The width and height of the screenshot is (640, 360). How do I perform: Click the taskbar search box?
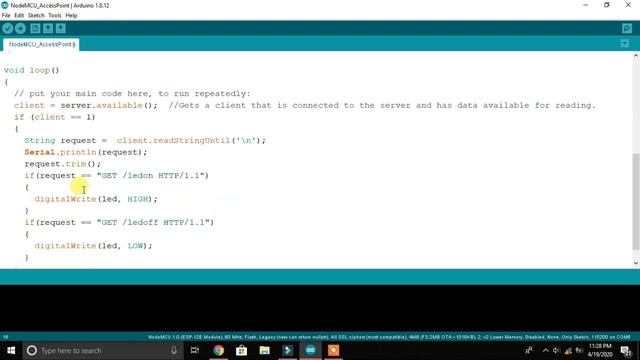click(103, 350)
